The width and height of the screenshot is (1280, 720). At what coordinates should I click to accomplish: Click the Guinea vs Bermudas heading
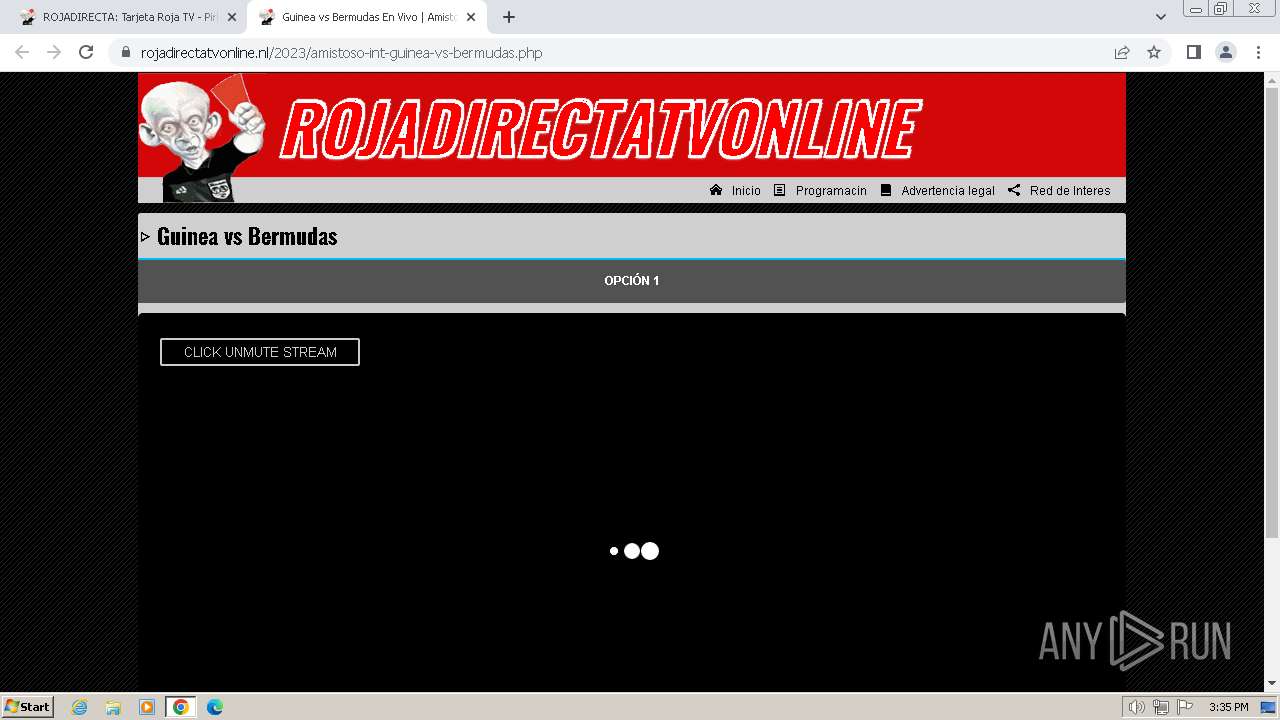(247, 237)
